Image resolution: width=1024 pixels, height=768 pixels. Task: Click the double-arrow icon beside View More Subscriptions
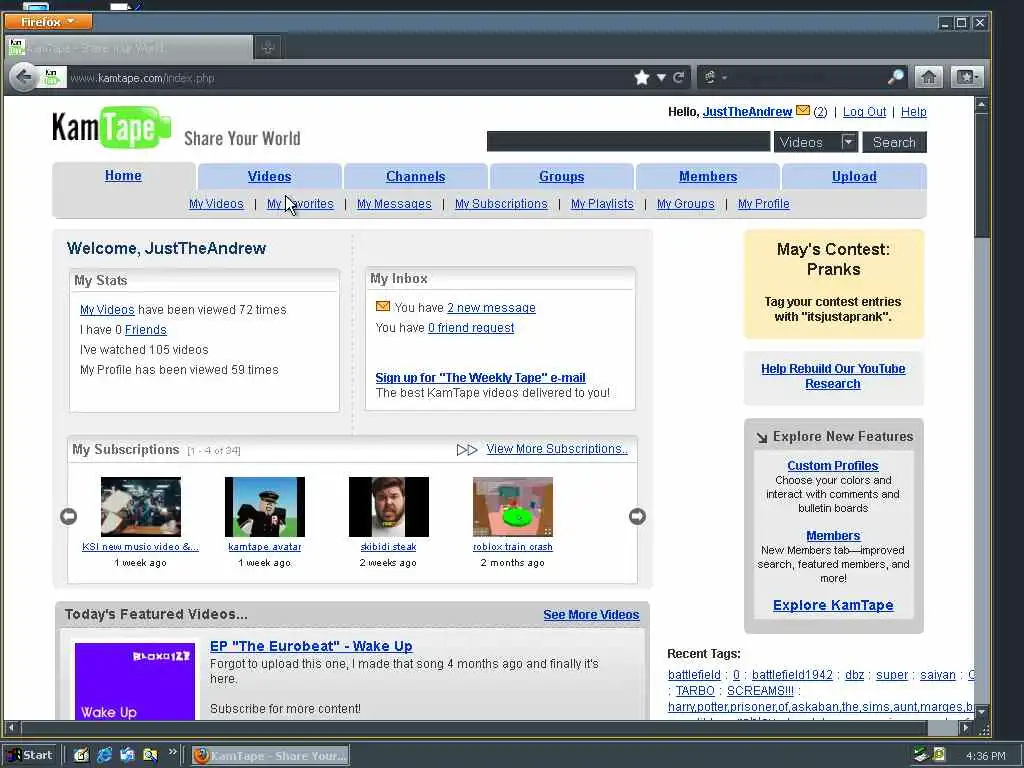click(466, 449)
